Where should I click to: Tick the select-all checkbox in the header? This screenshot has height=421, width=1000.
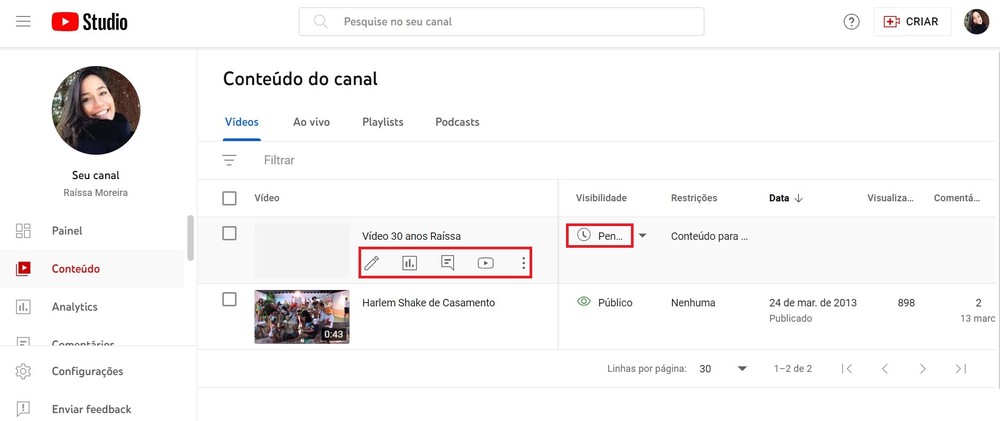(x=230, y=198)
